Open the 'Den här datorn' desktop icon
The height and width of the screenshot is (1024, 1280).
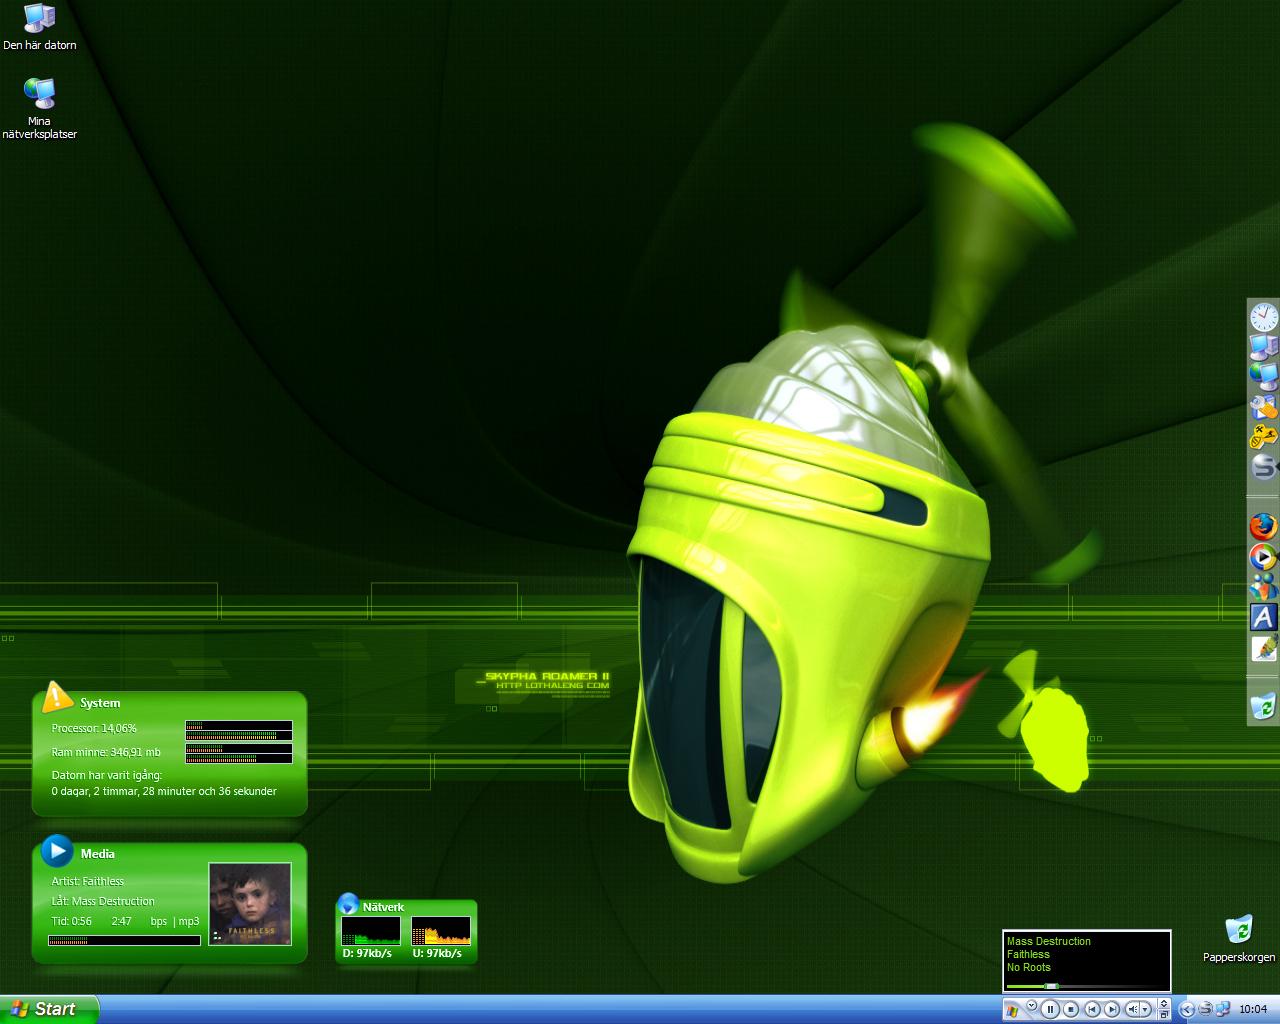(x=40, y=27)
